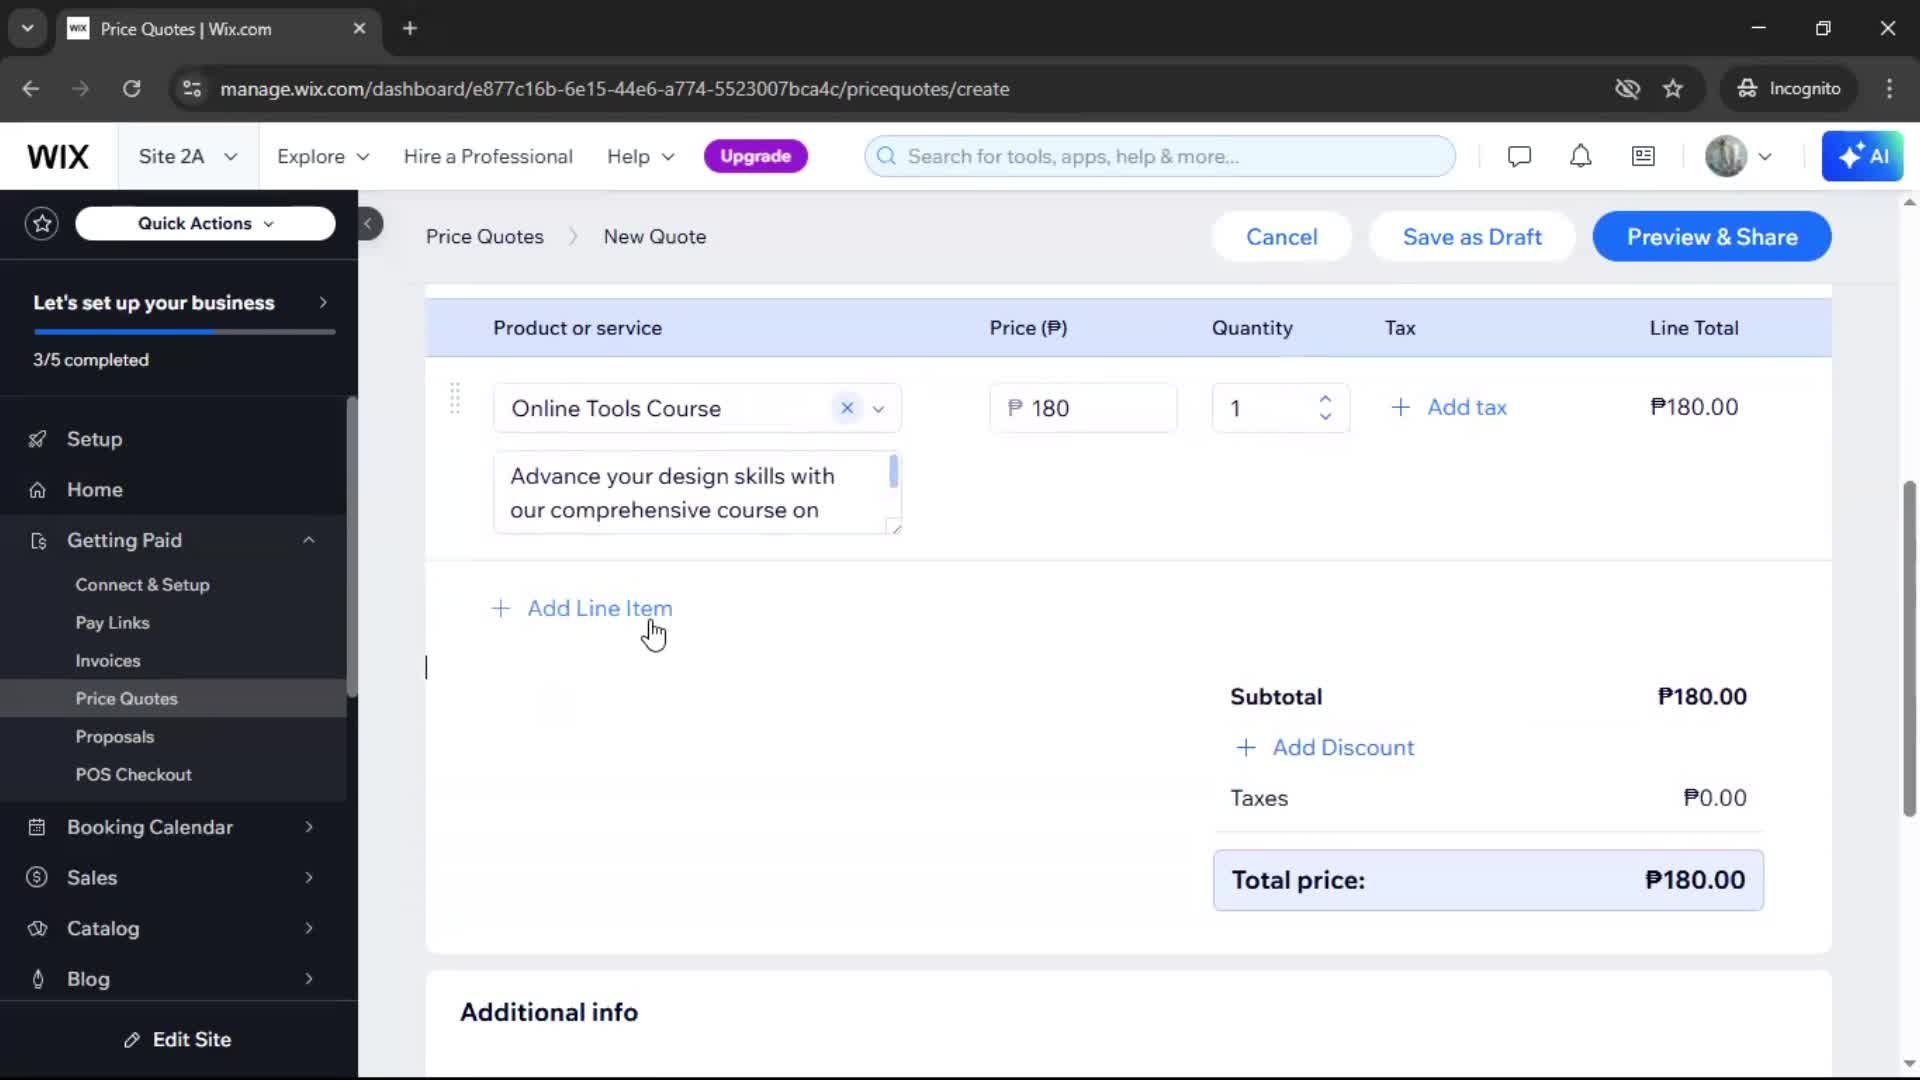Screen dimensions: 1920x1080
Task: Open Pay Links
Action: (x=112, y=623)
